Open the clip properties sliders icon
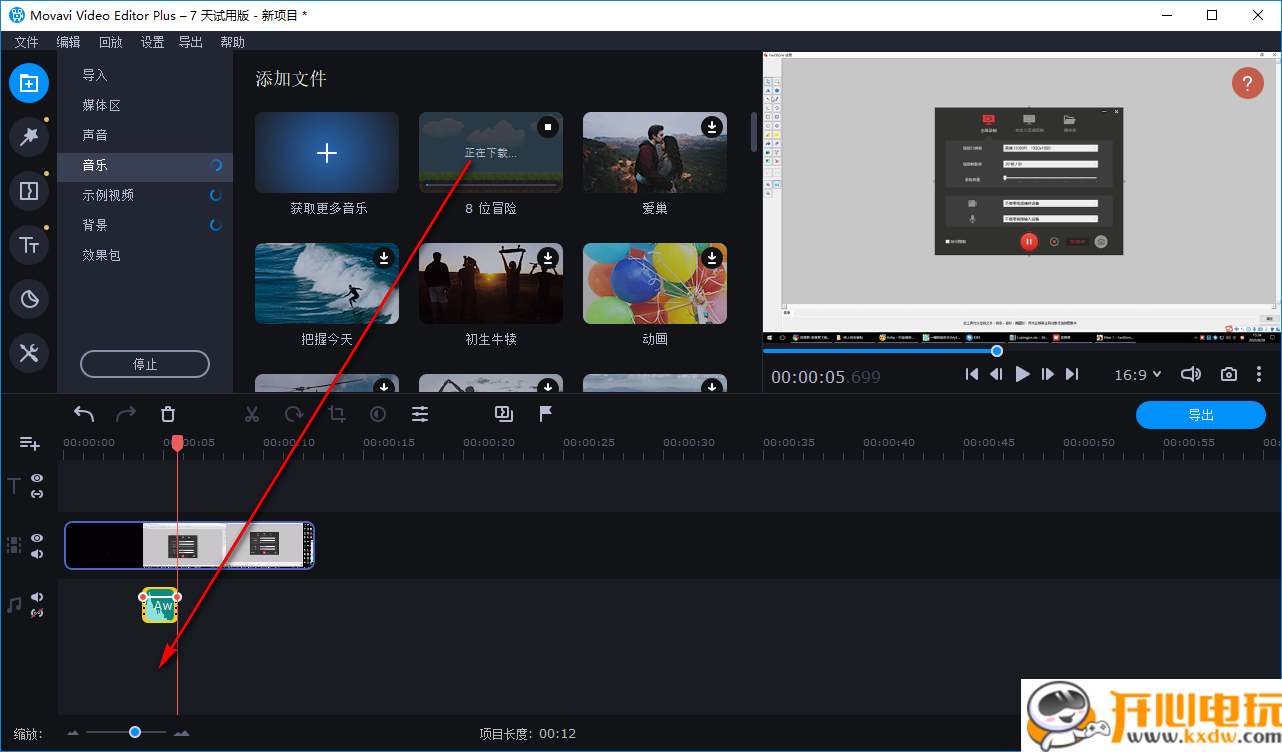 click(420, 414)
